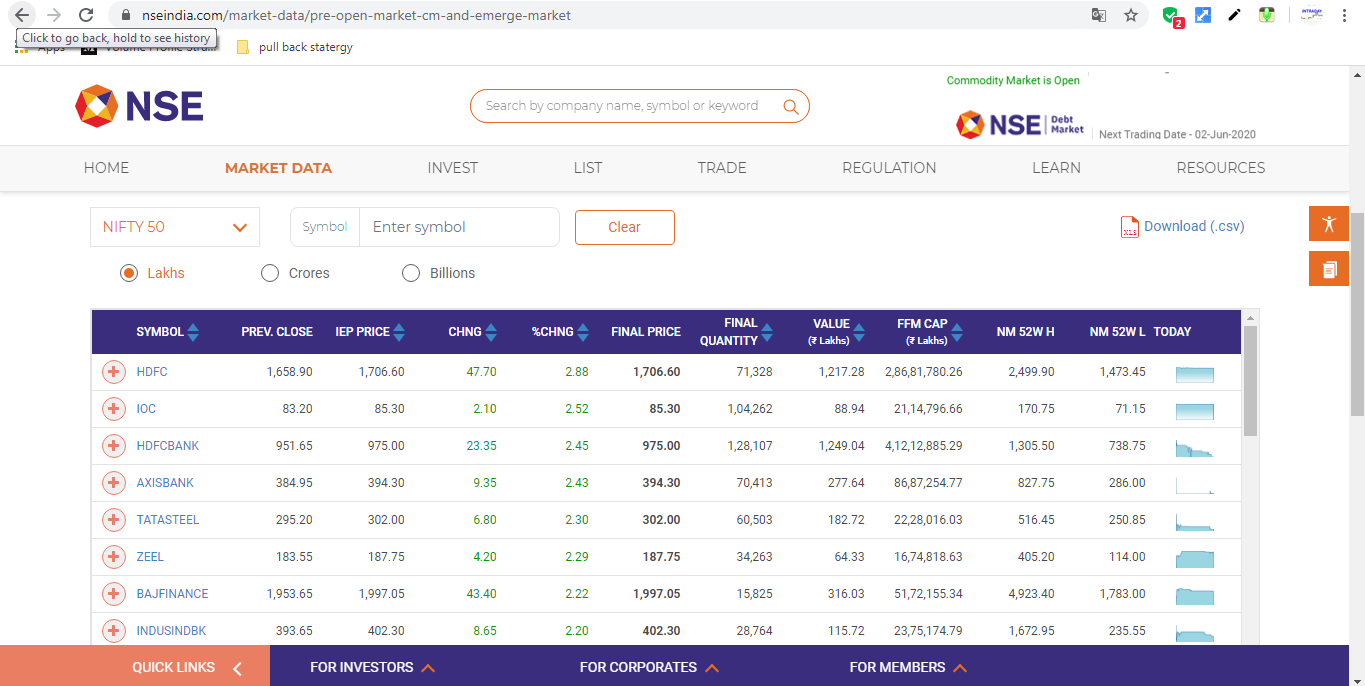
Task: Click Download (.csv) link
Action: [x=1194, y=226]
